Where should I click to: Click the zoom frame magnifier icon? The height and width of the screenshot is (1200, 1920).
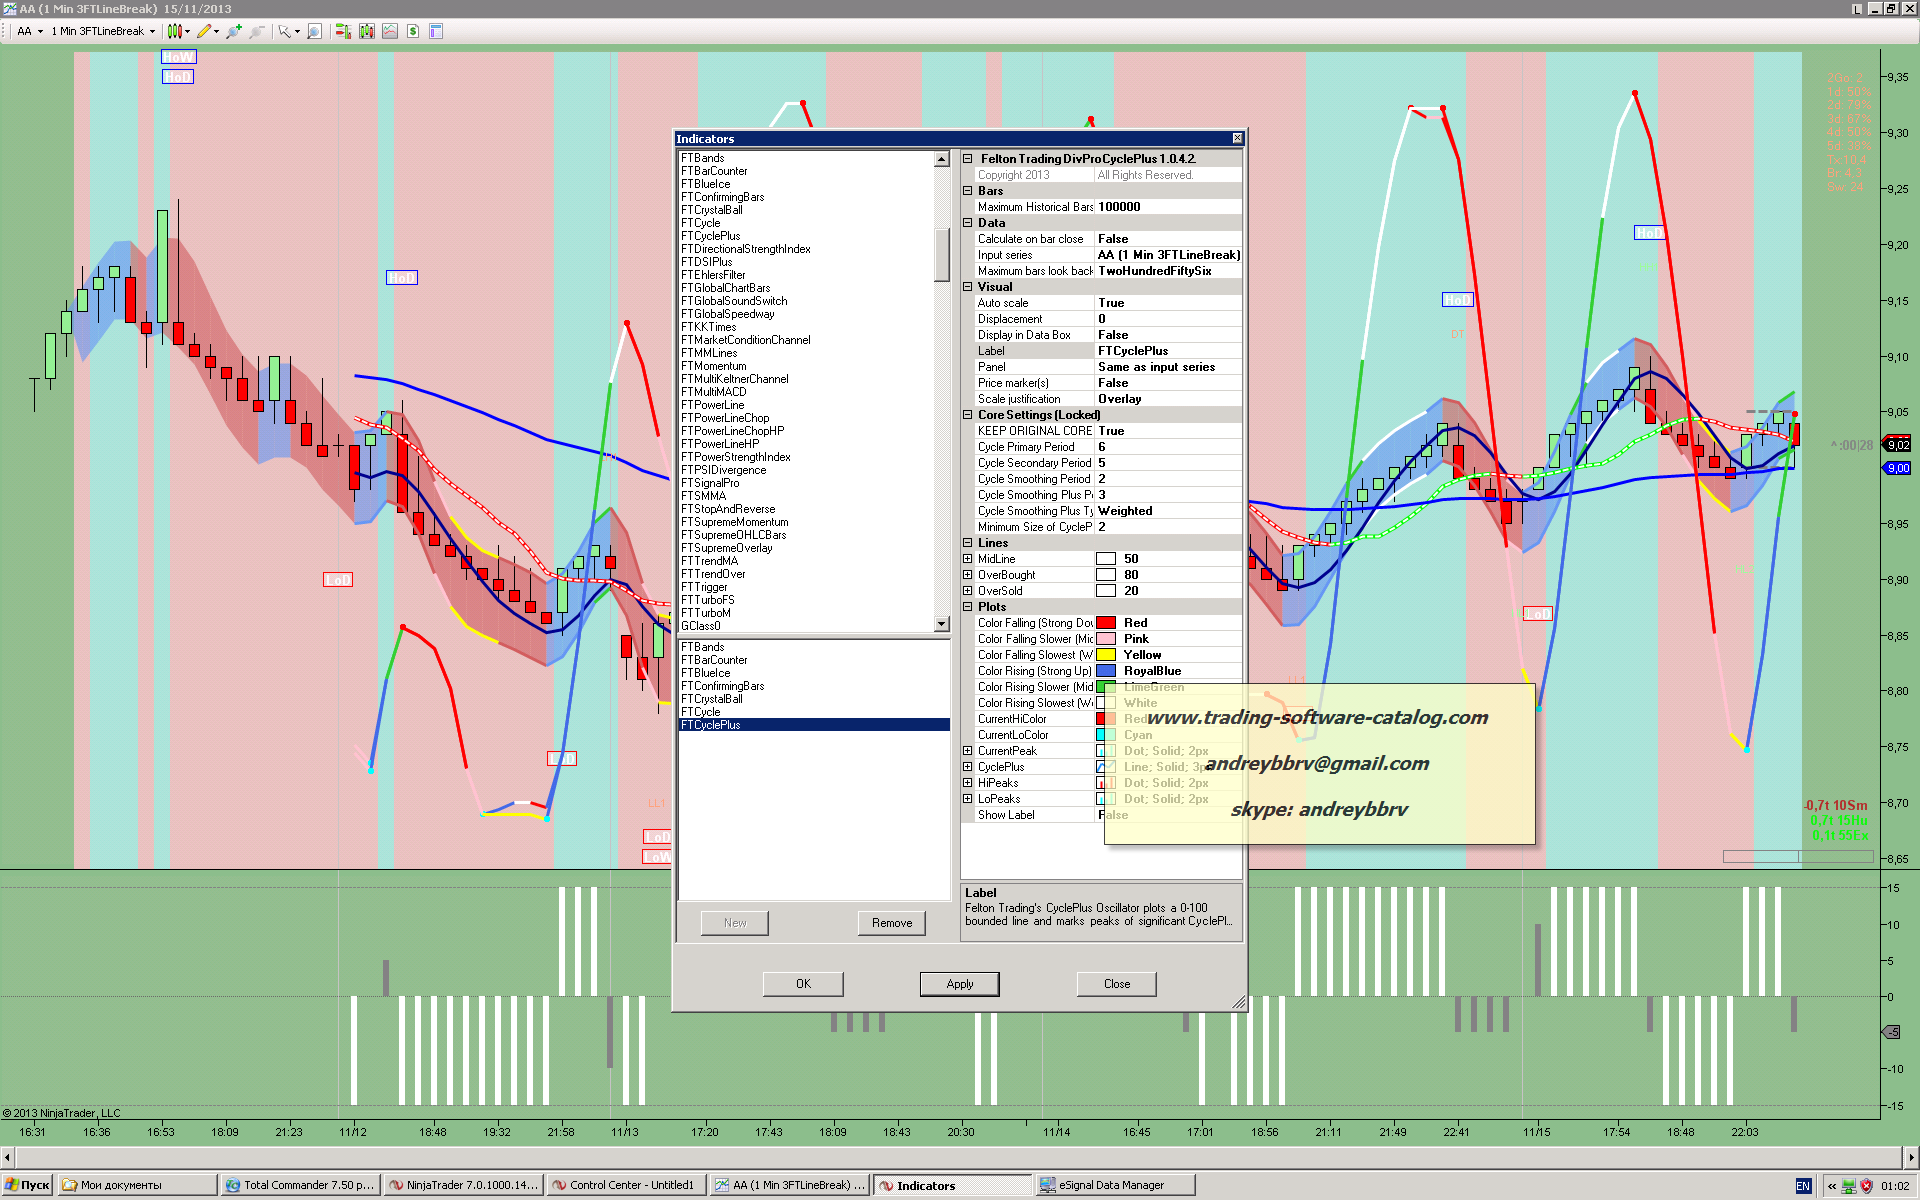(314, 31)
